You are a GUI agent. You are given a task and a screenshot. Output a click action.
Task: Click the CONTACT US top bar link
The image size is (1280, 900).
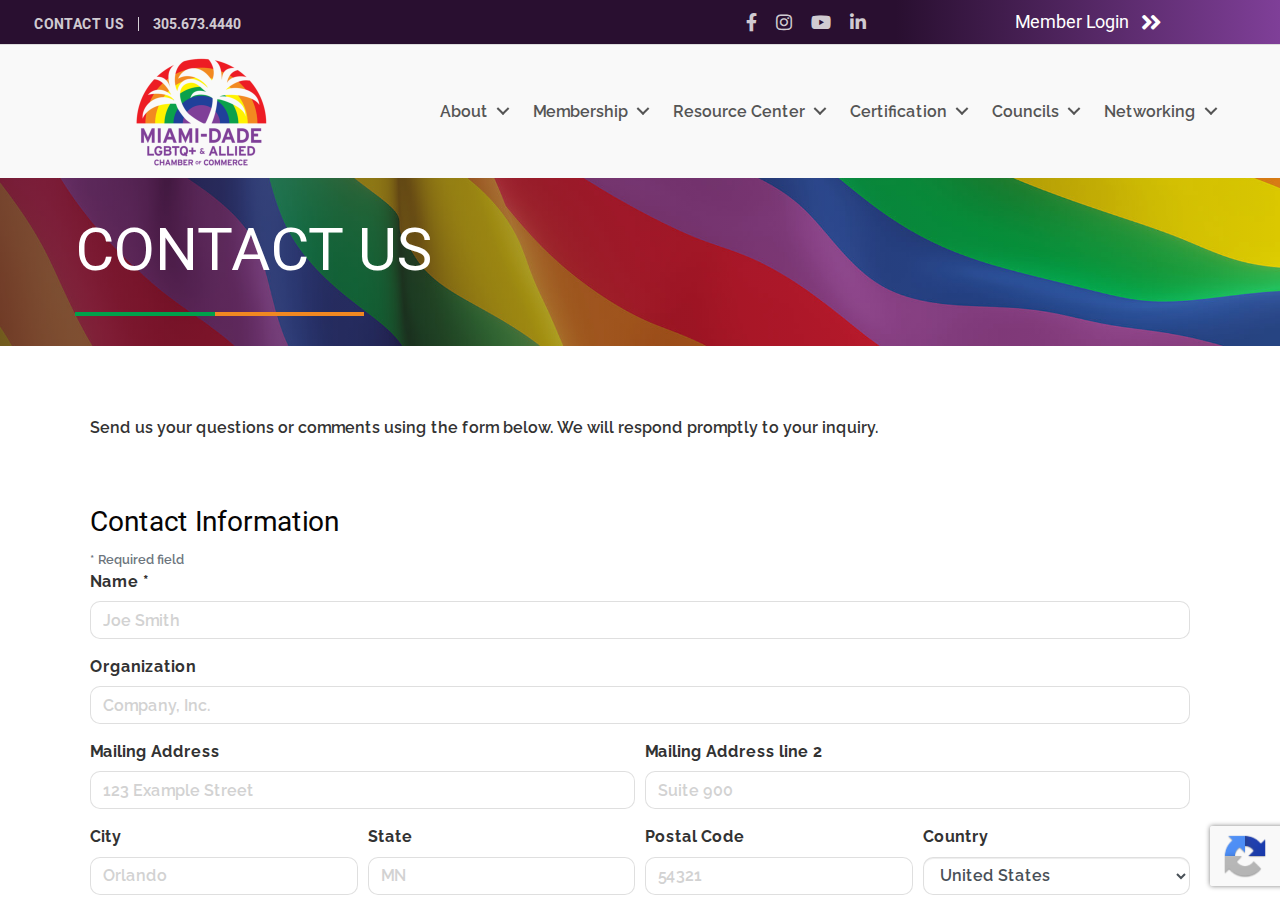tap(79, 24)
